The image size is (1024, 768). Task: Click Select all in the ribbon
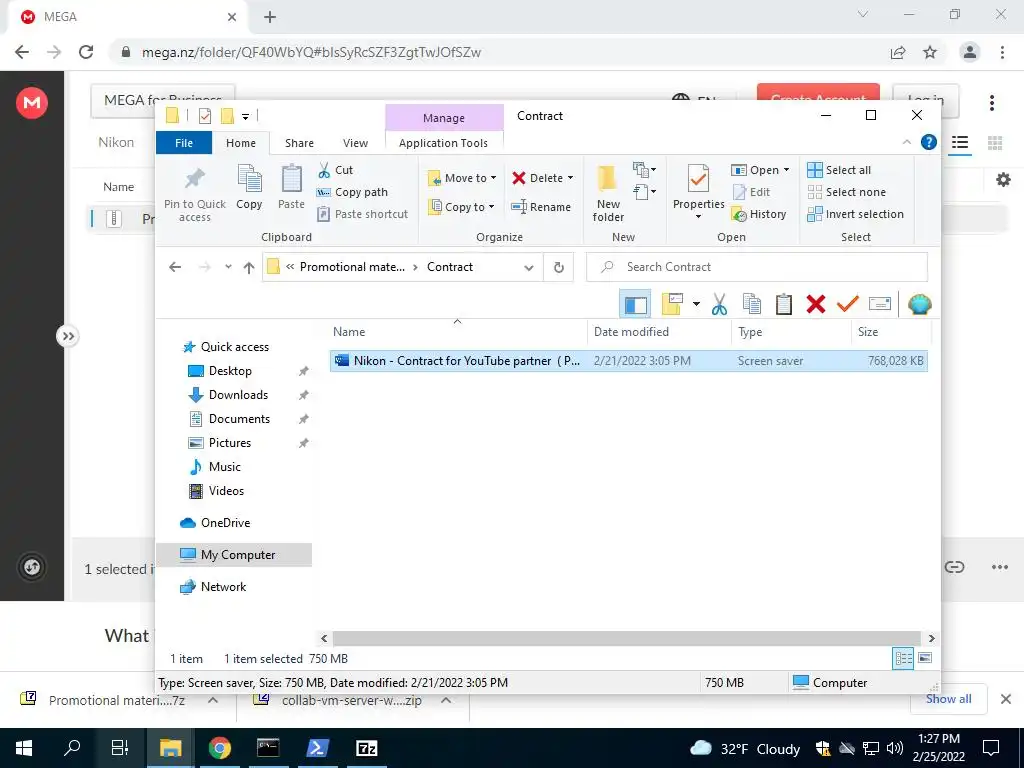839,170
